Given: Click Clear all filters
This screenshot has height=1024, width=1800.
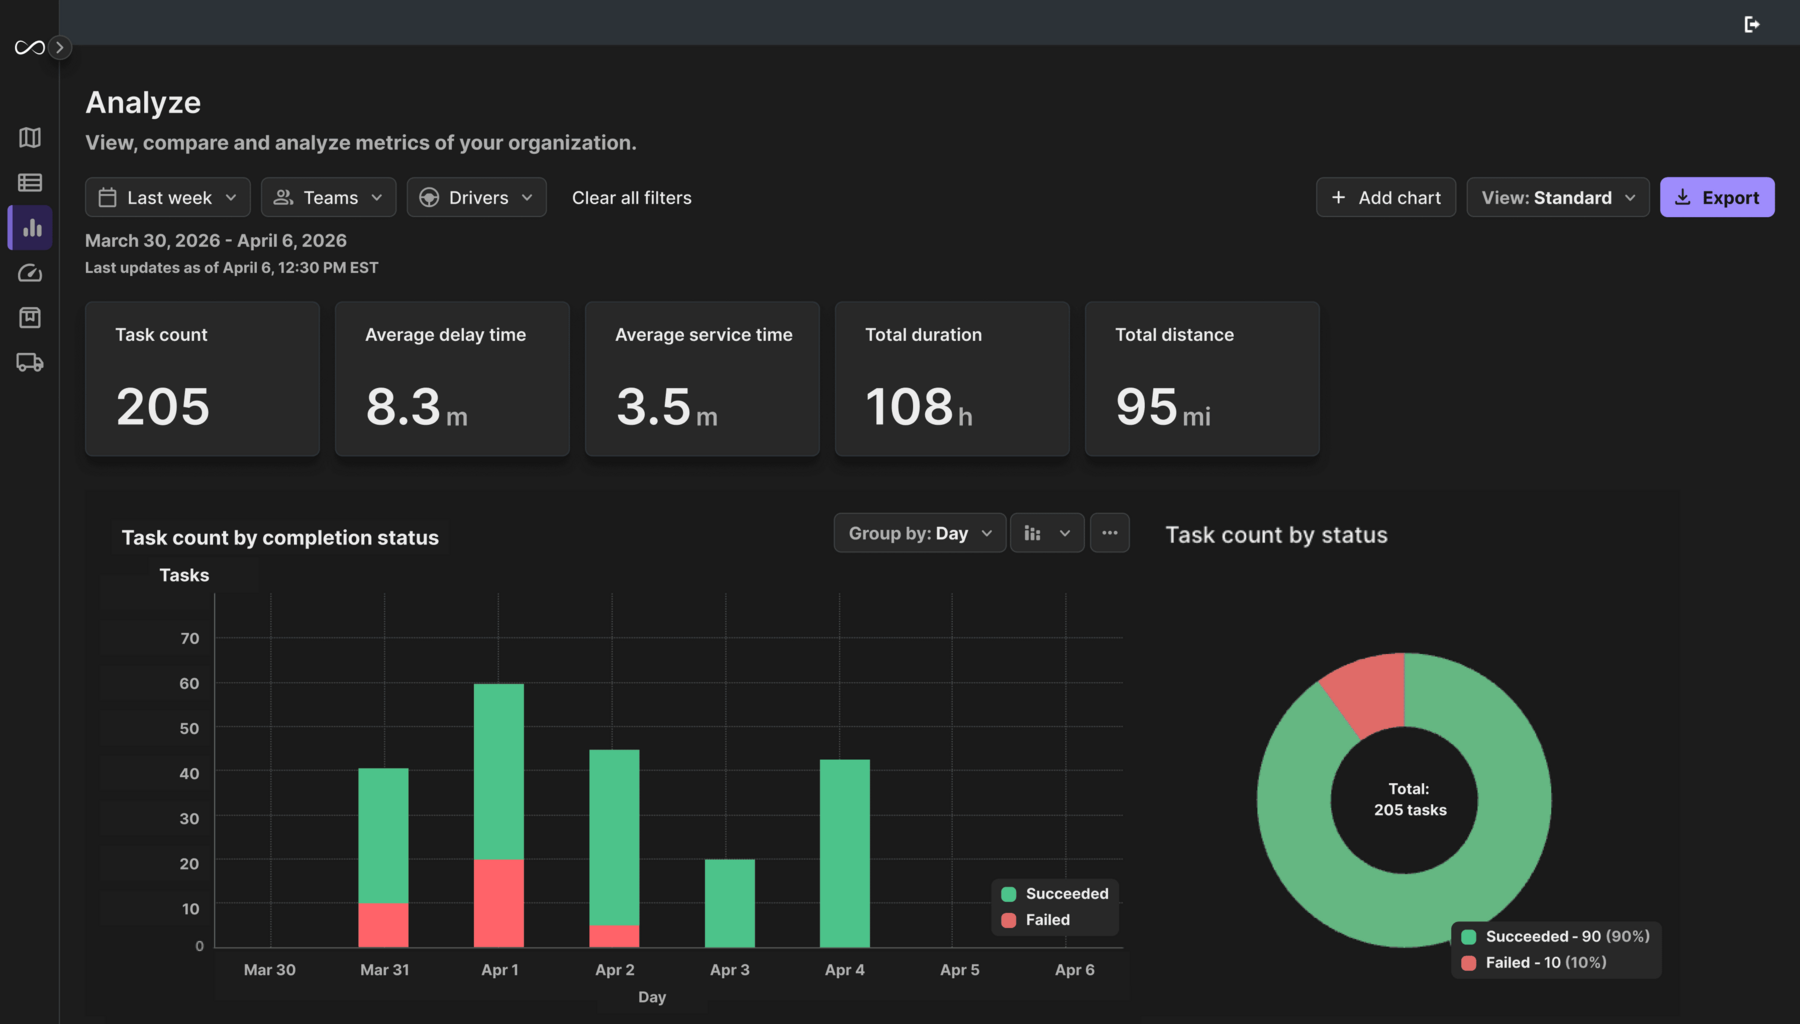Looking at the screenshot, I should click(632, 198).
